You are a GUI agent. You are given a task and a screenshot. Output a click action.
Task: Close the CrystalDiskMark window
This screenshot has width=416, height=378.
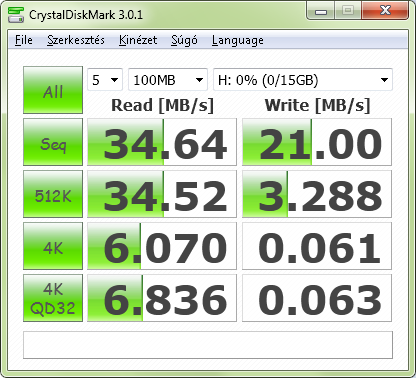[385, 11]
